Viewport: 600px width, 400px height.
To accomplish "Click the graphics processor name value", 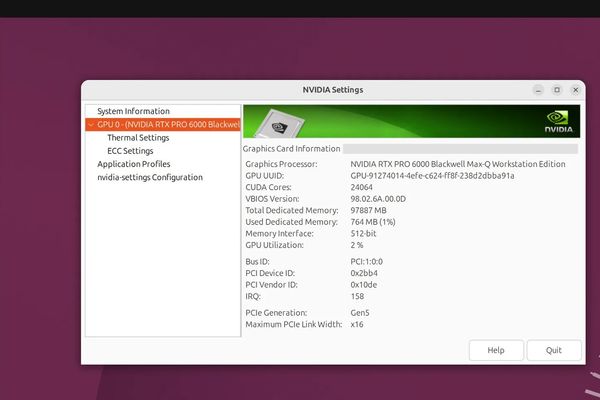I will pyautogui.click(x=458, y=164).
